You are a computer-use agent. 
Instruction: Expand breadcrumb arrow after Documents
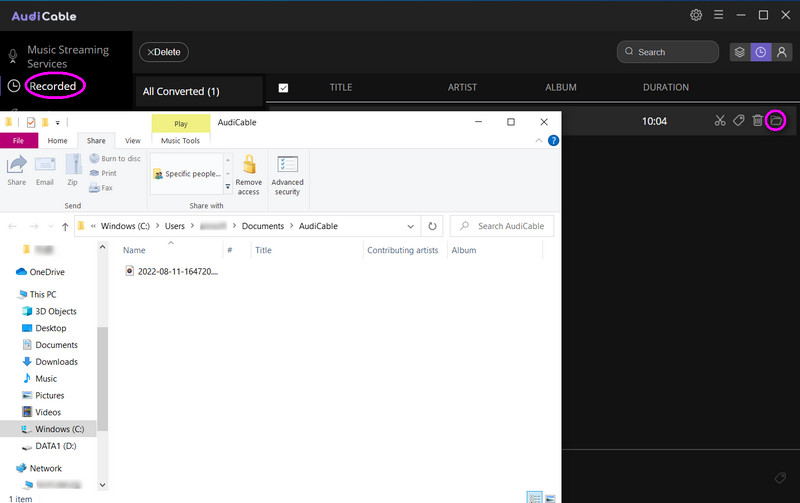291,226
